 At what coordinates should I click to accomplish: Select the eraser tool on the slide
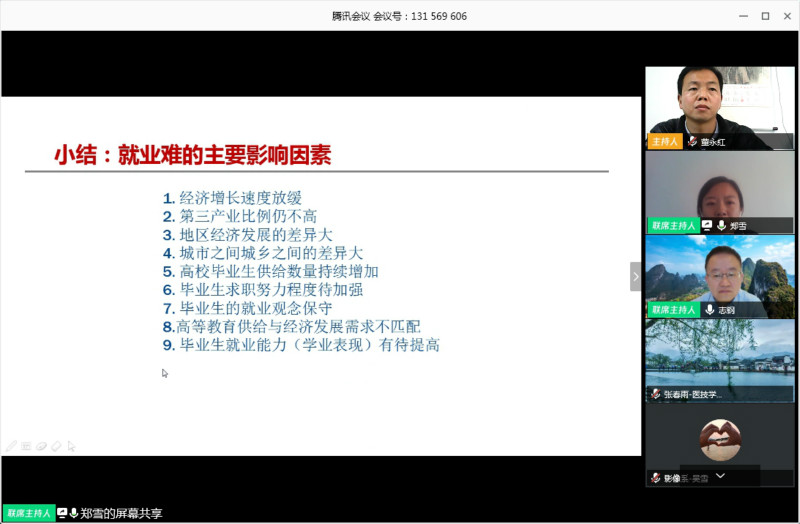pos(56,445)
